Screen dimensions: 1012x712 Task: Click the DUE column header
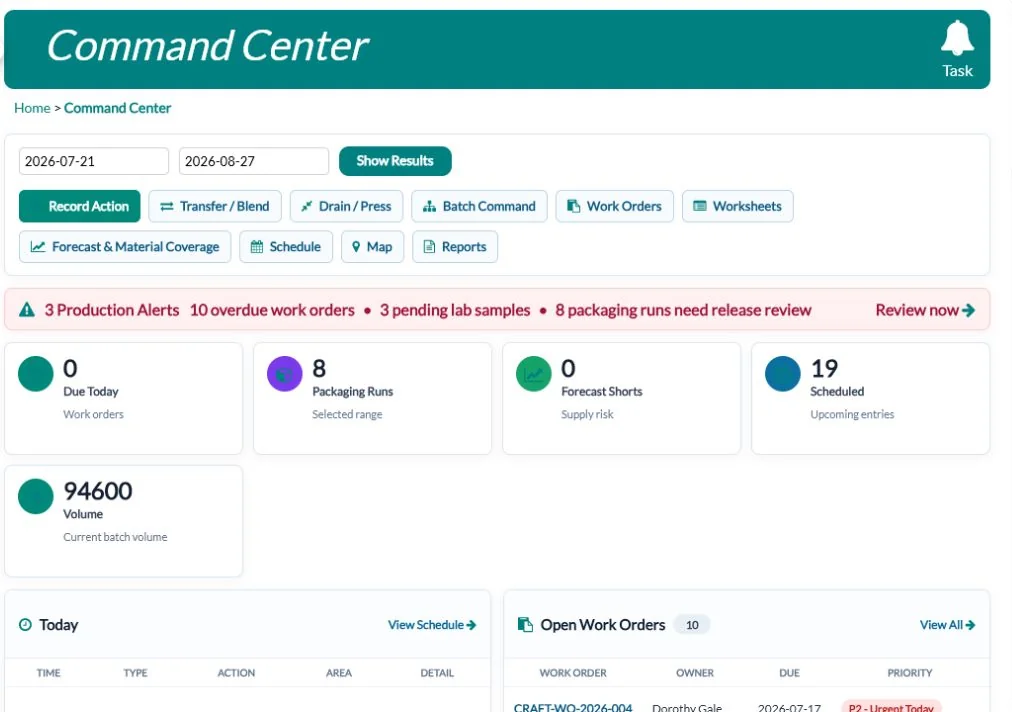[789, 673]
